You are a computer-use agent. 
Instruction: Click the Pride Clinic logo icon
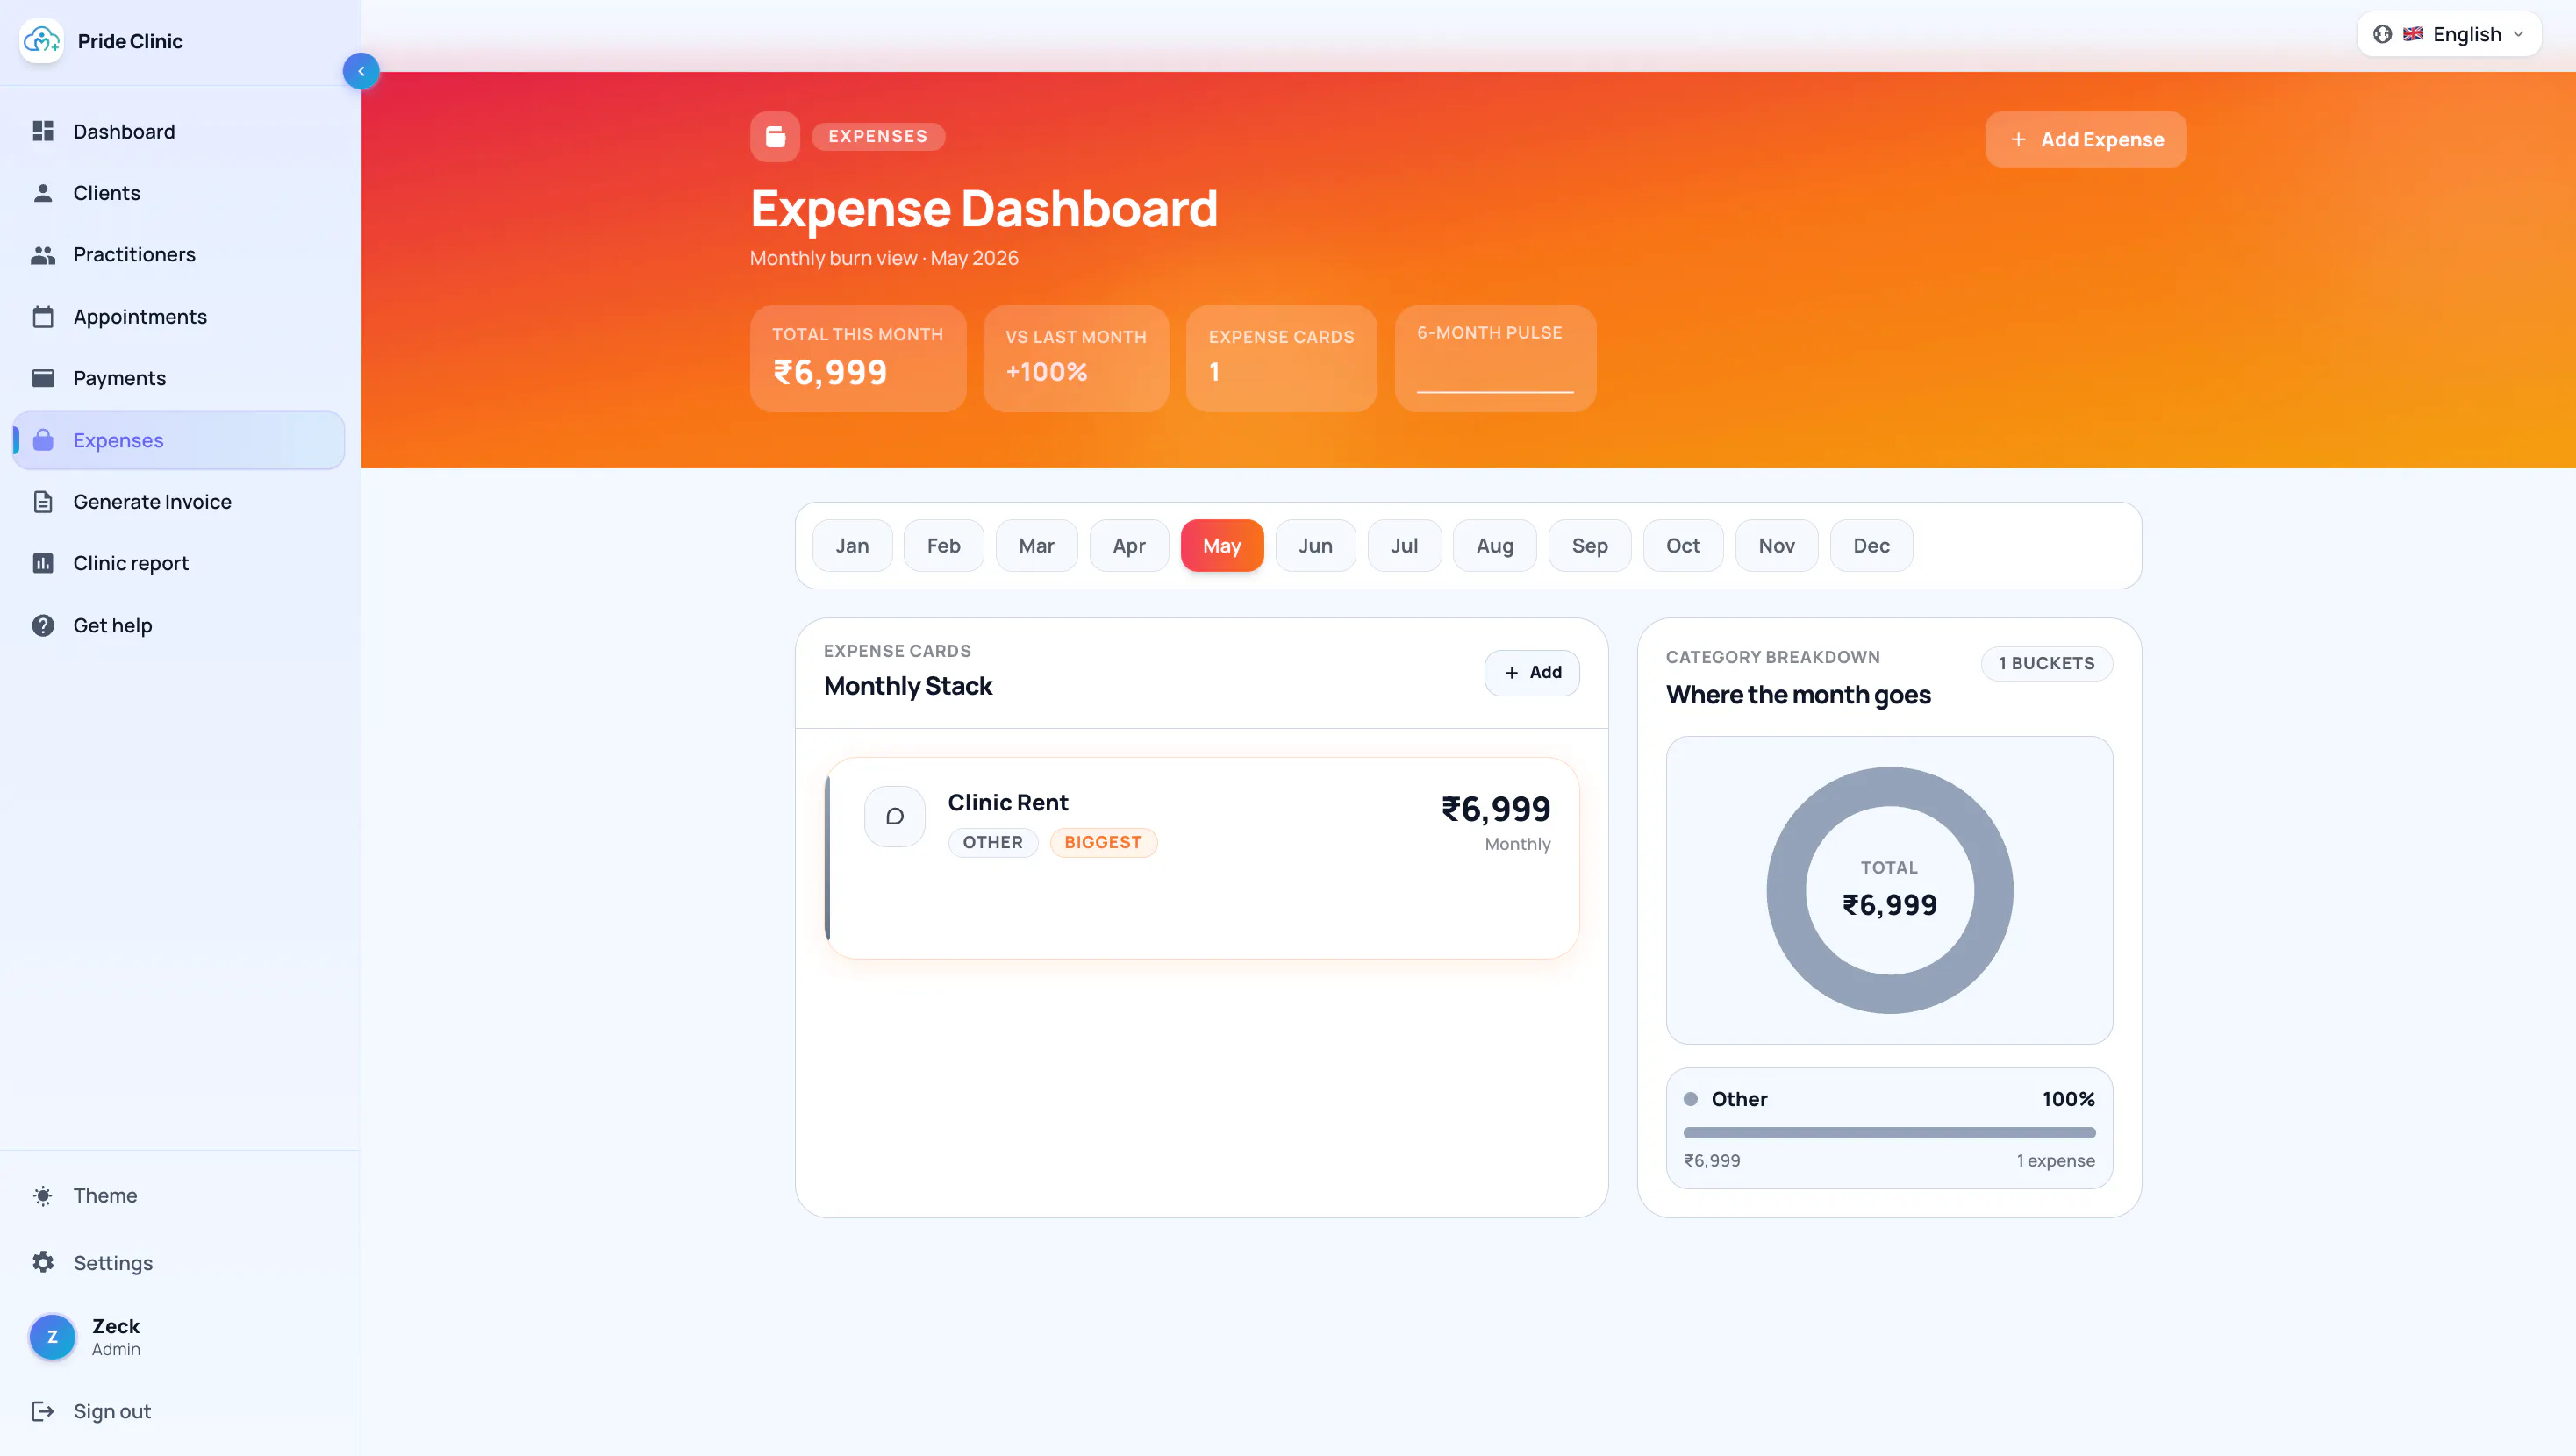[x=41, y=41]
